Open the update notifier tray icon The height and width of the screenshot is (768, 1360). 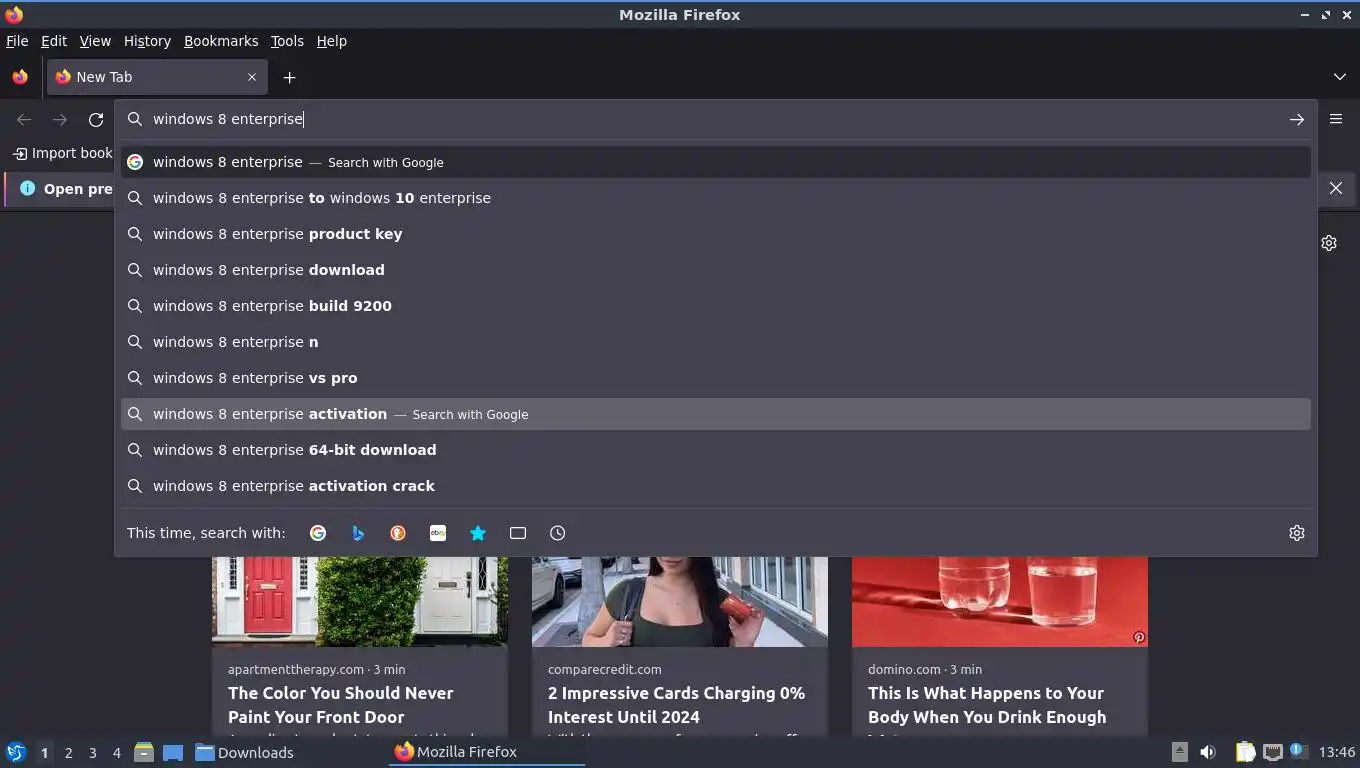click(1298, 750)
